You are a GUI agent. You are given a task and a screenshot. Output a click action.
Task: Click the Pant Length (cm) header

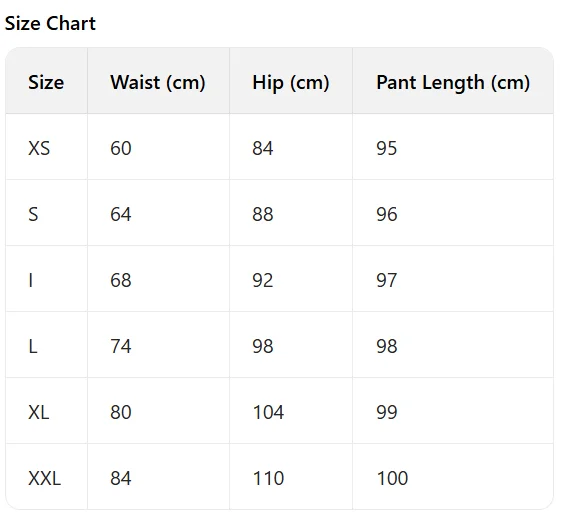pos(453,82)
